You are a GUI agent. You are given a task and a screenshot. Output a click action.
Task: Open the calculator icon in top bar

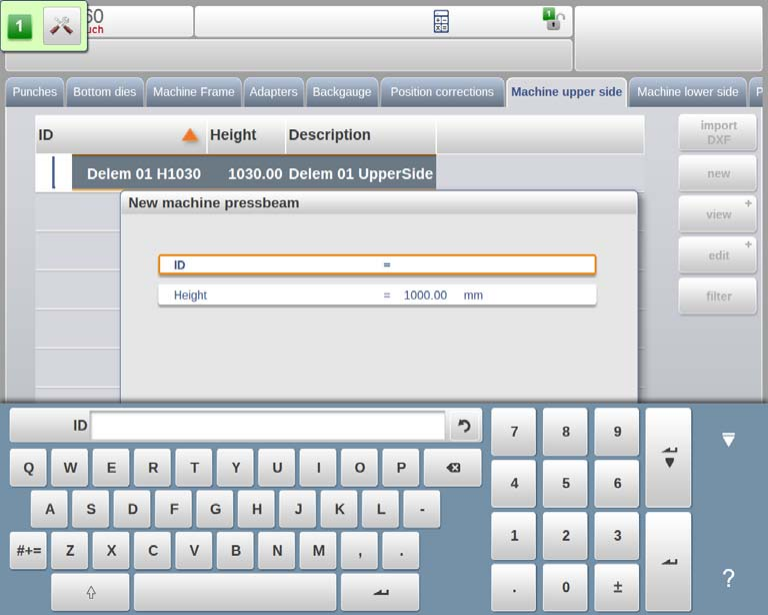pos(441,22)
